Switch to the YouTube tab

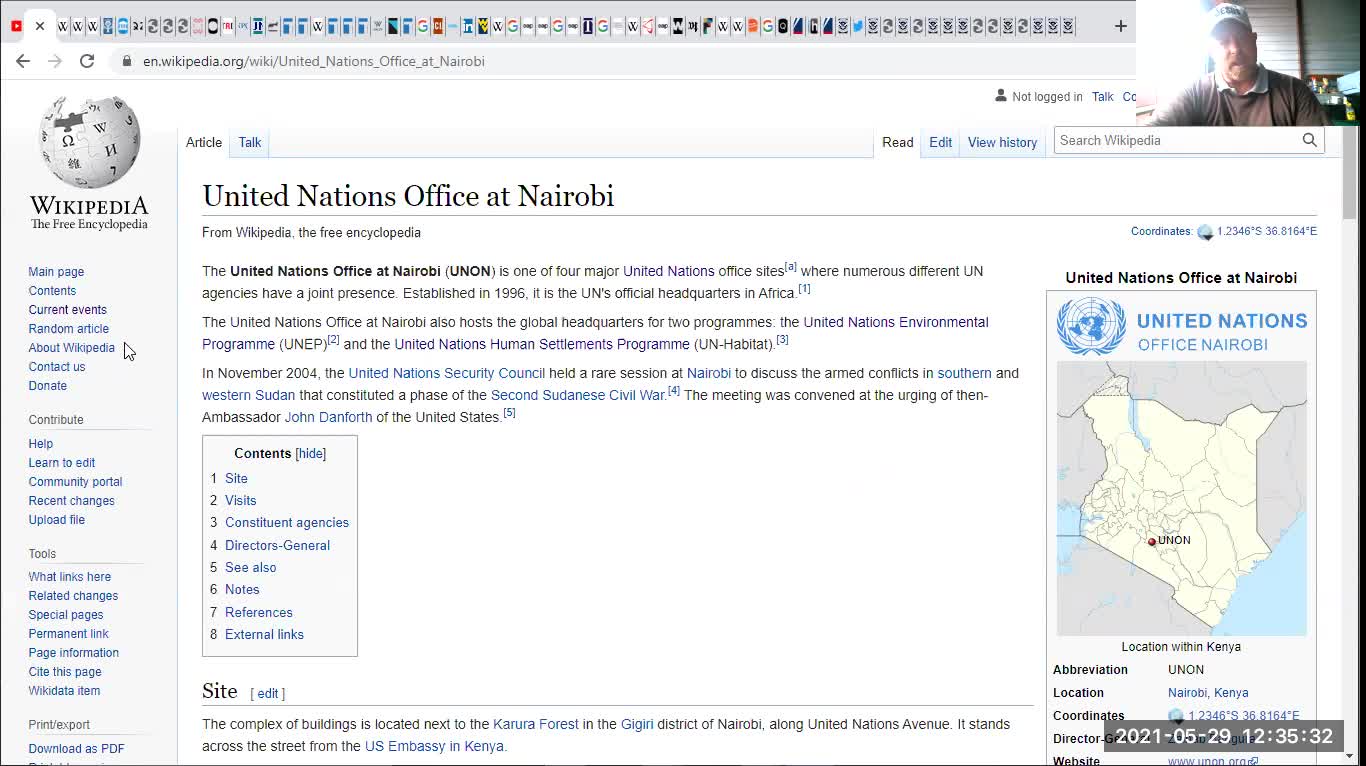coord(16,26)
